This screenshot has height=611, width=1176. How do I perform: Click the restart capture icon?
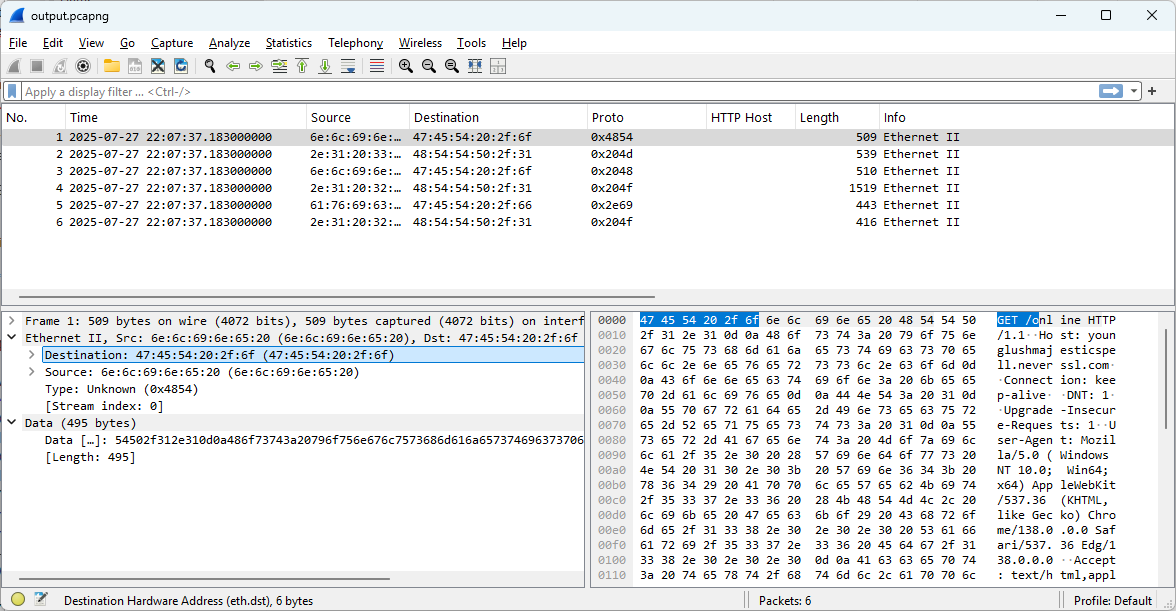(x=60, y=66)
